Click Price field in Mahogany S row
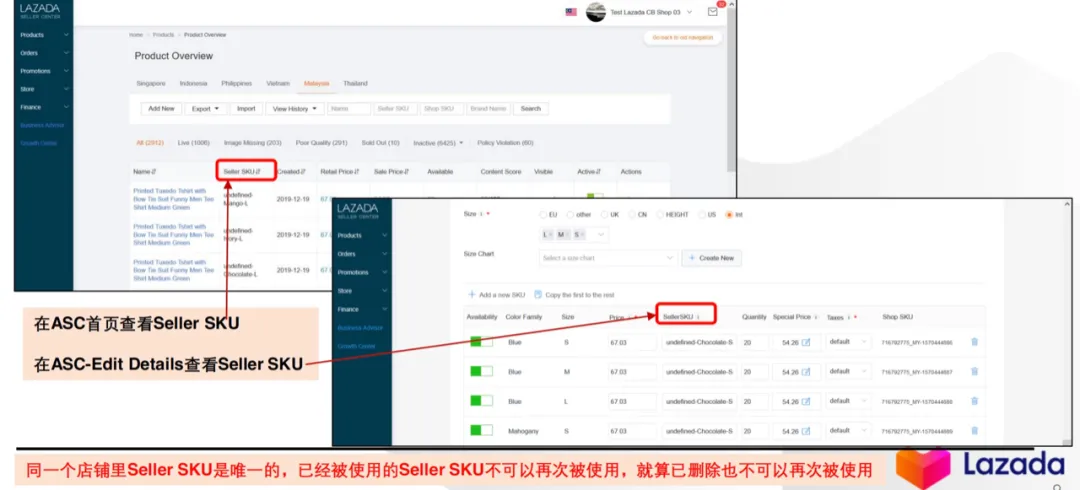 pos(632,431)
